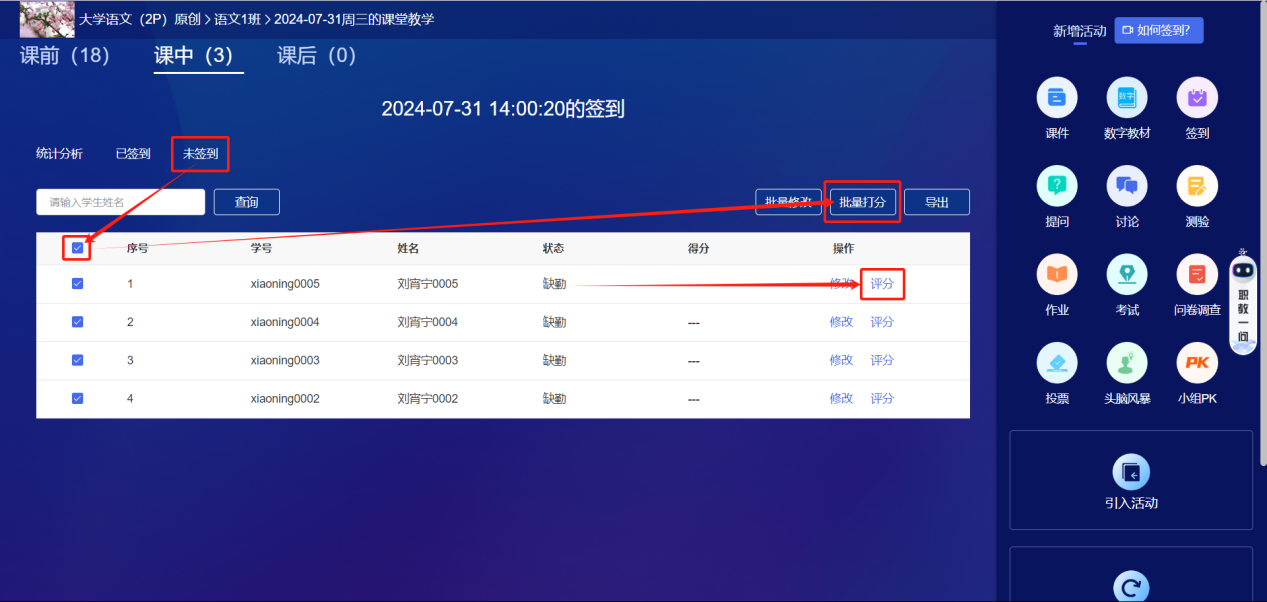1267x602 pixels.
Task: Click the 导出 export button
Action: pyautogui.click(x=937, y=202)
